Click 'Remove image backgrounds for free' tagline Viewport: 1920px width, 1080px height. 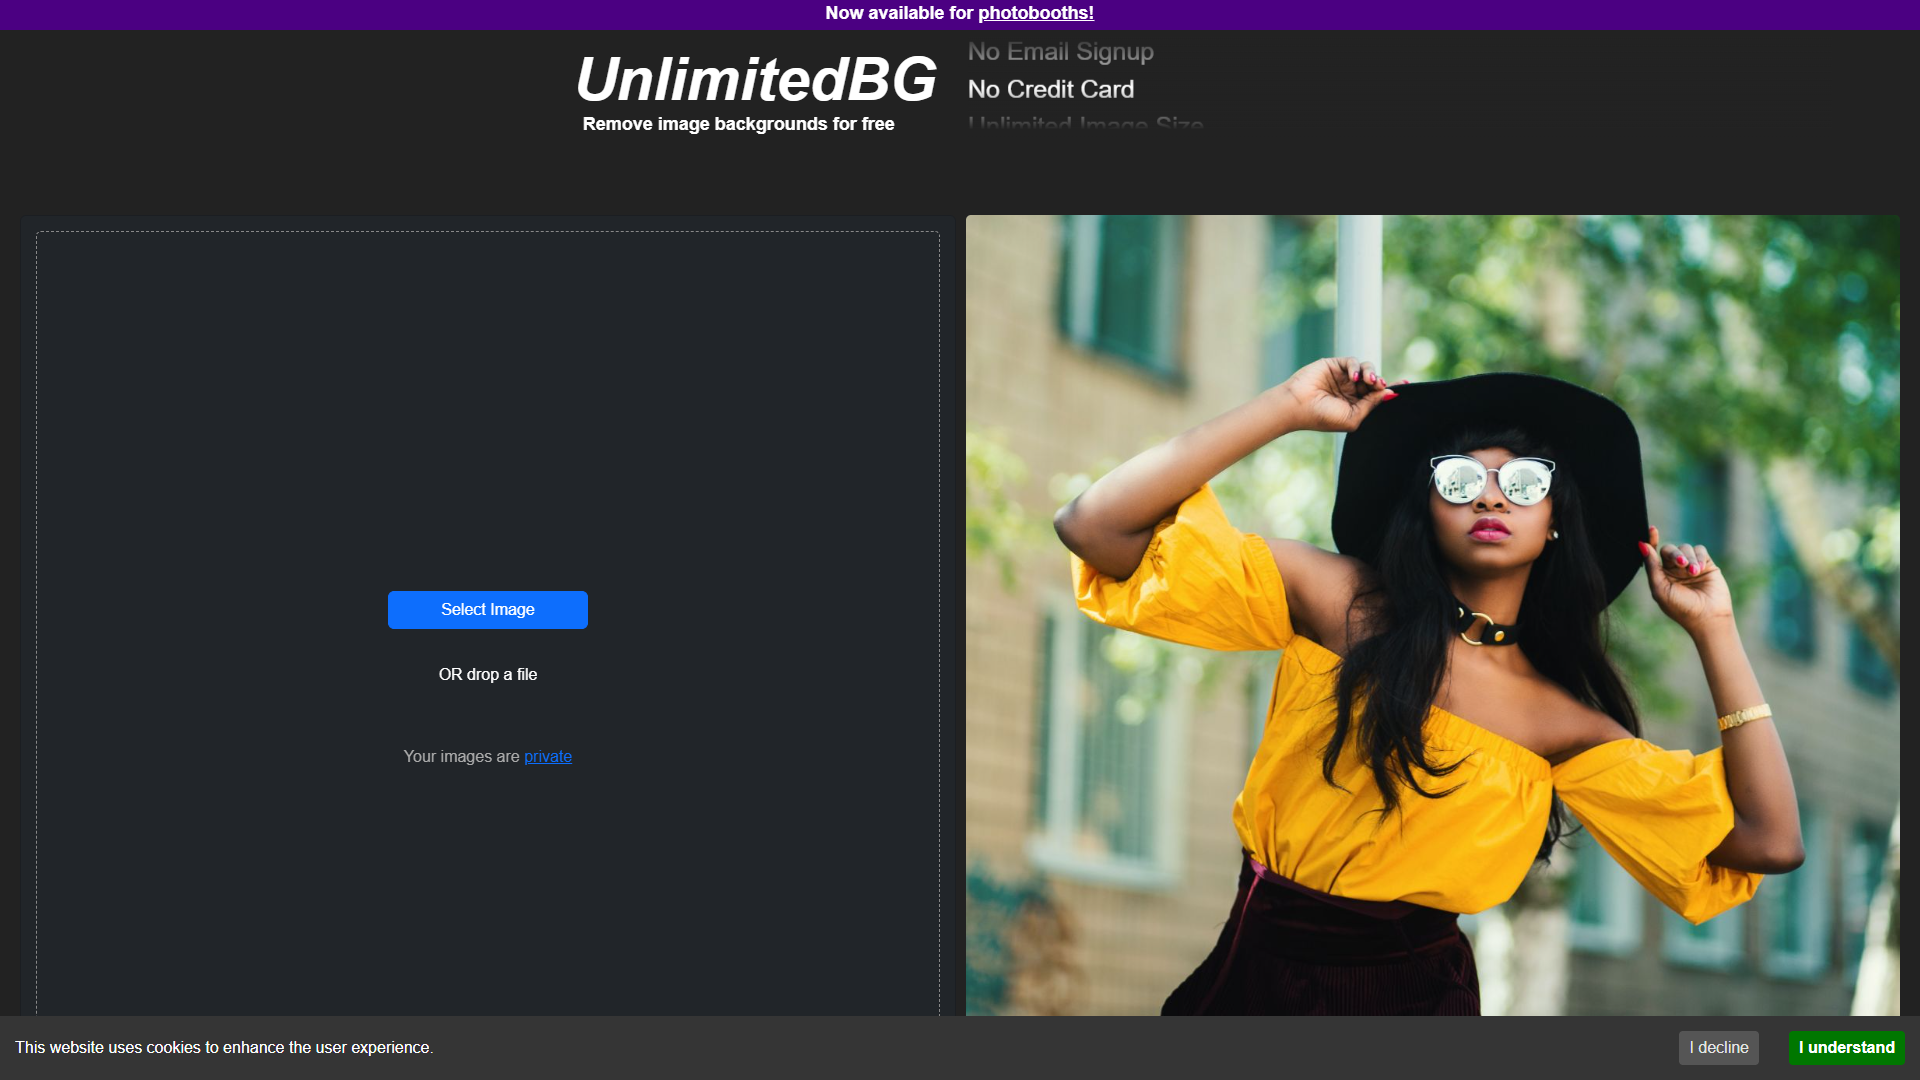738,124
